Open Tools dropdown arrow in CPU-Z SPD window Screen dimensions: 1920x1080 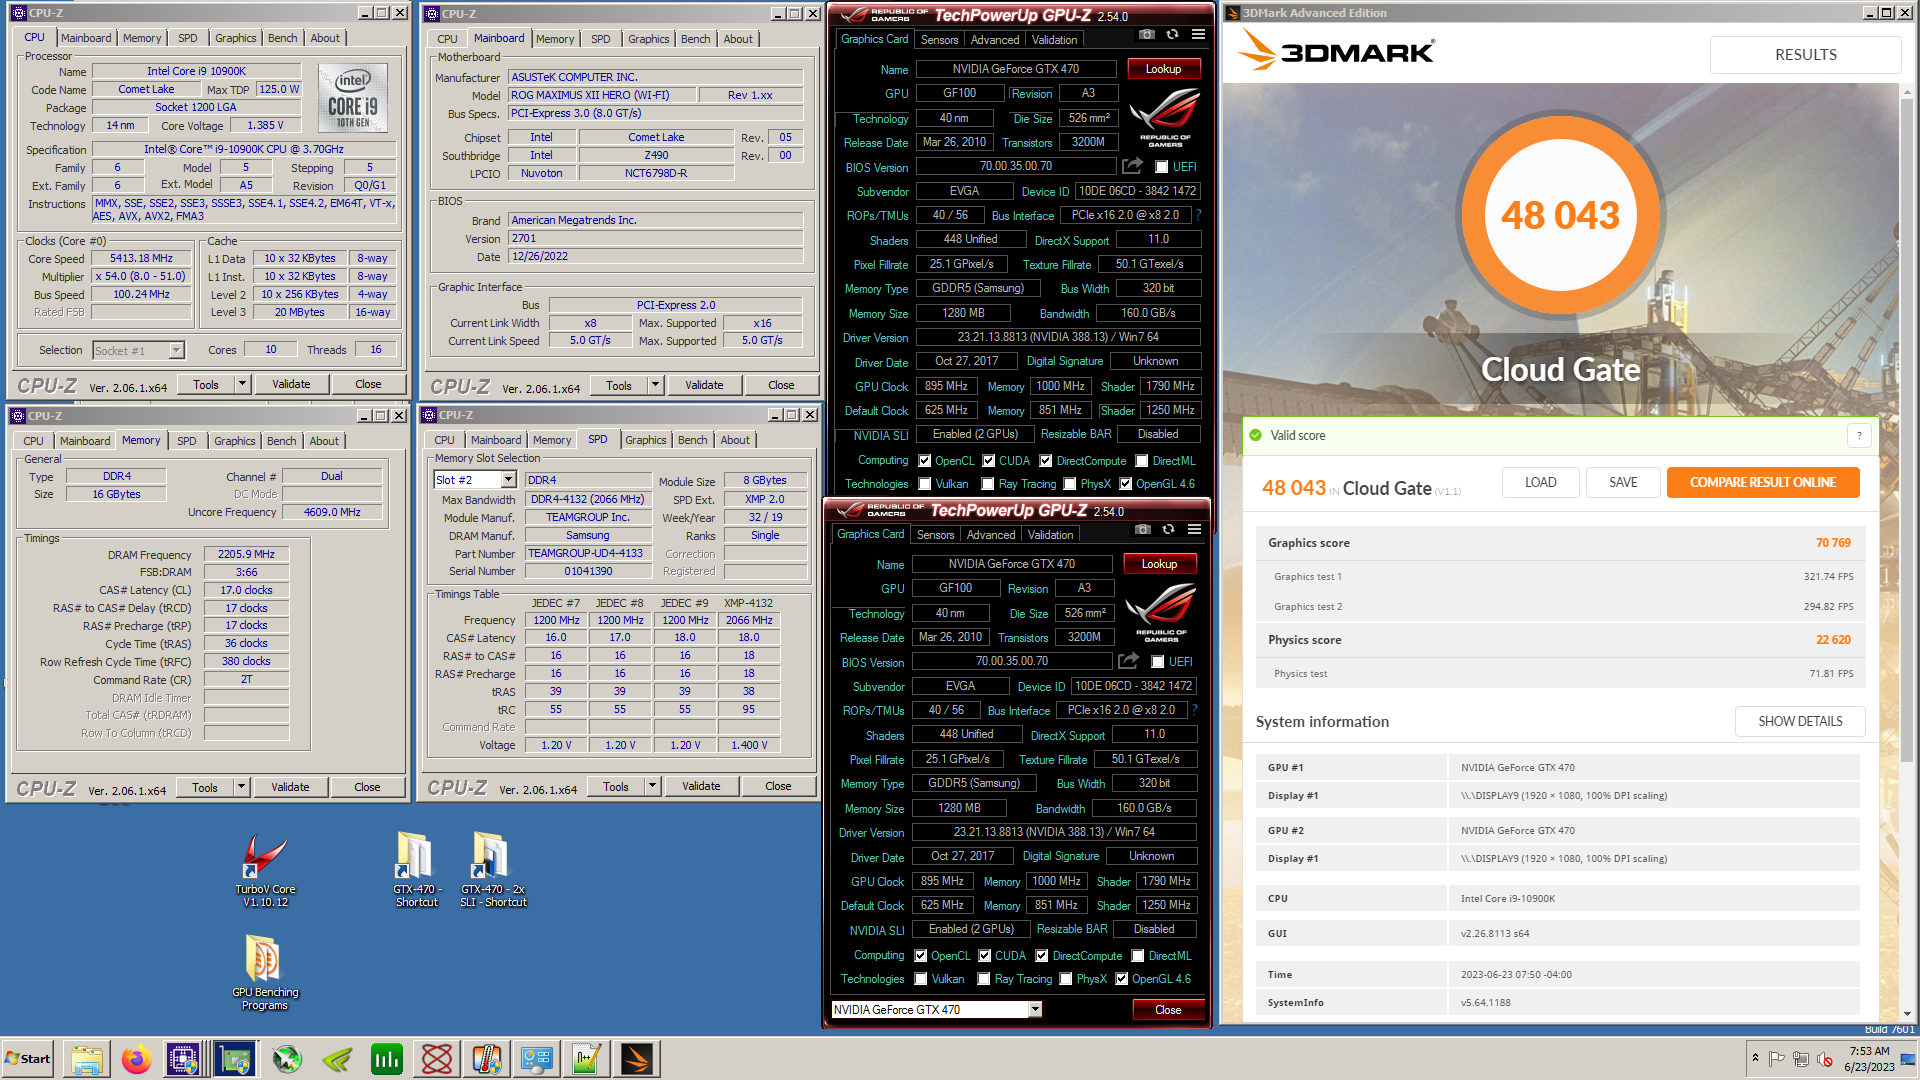[652, 786]
